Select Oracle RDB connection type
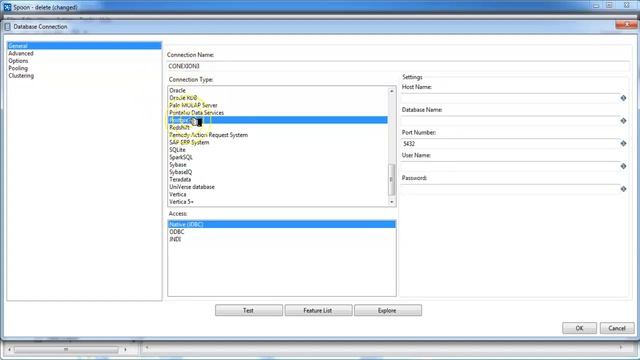The height and width of the screenshot is (360, 640). coord(183,98)
